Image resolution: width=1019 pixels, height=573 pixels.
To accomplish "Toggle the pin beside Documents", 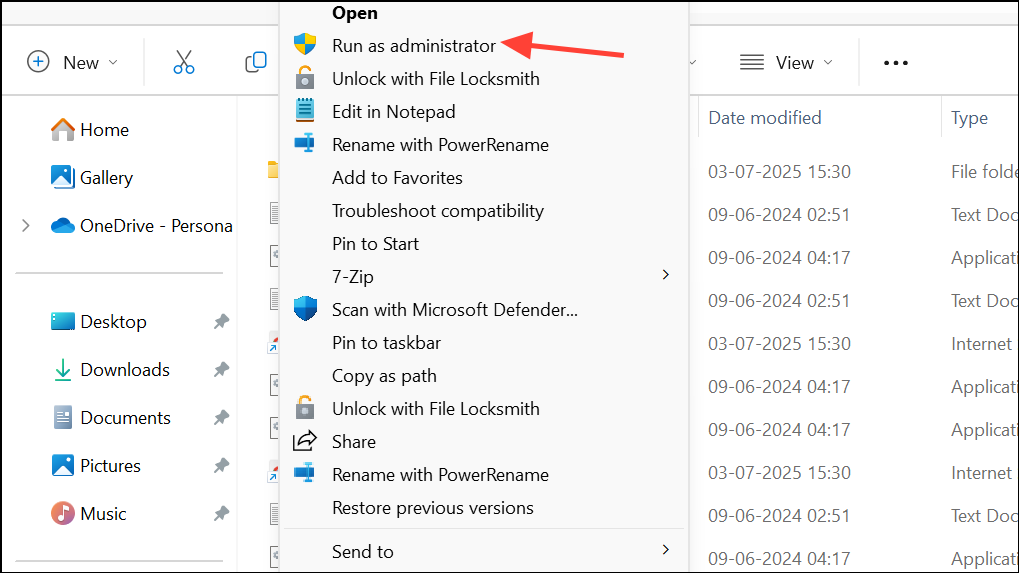I will click(x=221, y=418).
